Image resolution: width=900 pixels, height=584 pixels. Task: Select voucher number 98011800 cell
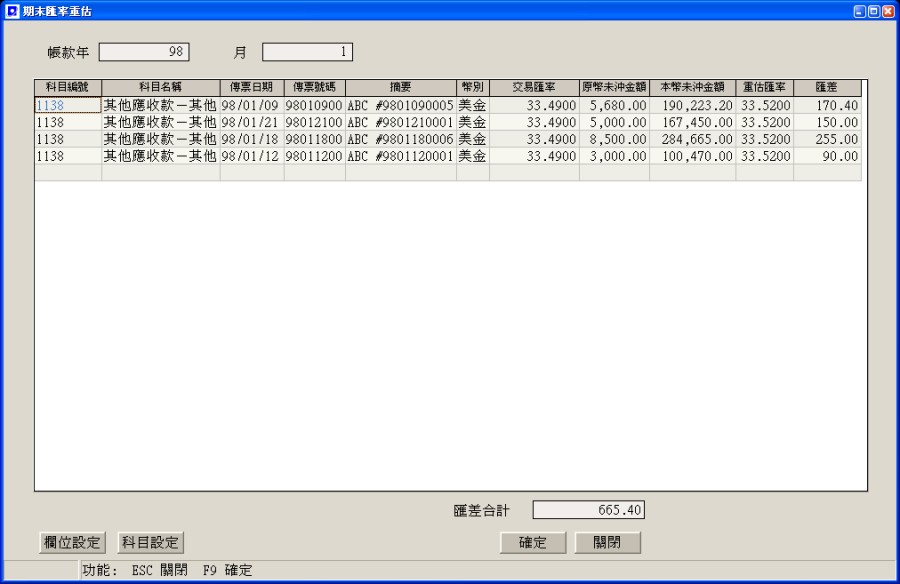pyautogui.click(x=315, y=139)
